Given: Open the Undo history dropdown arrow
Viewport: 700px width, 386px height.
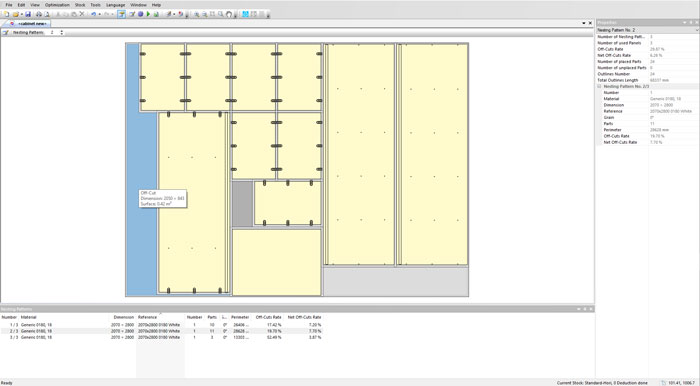Looking at the screenshot, I should click(x=100, y=14).
